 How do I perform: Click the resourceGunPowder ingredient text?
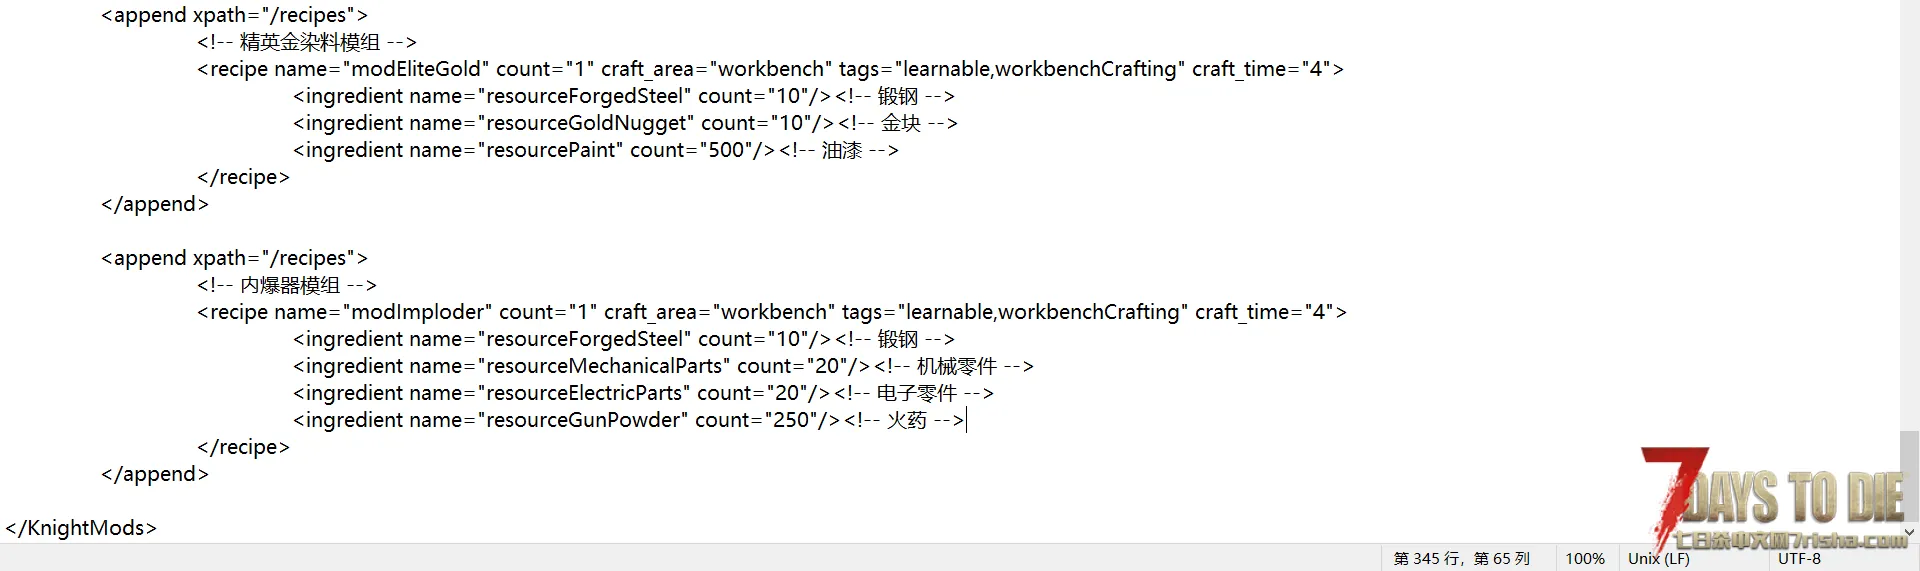584,420
